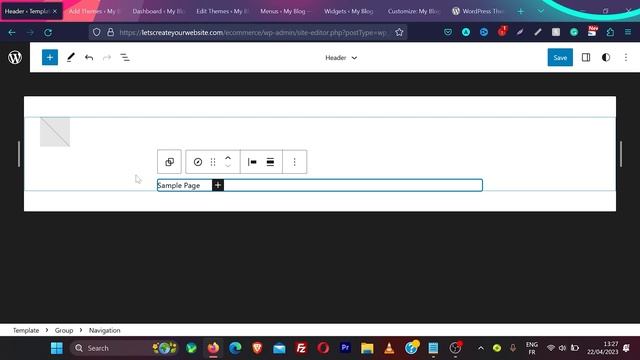Grab the block drag handle
This screenshot has width=640, height=360.
click(213, 162)
